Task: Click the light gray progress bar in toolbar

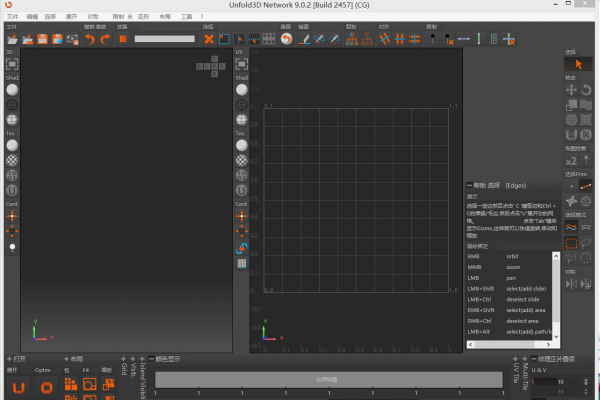Action: click(165, 39)
